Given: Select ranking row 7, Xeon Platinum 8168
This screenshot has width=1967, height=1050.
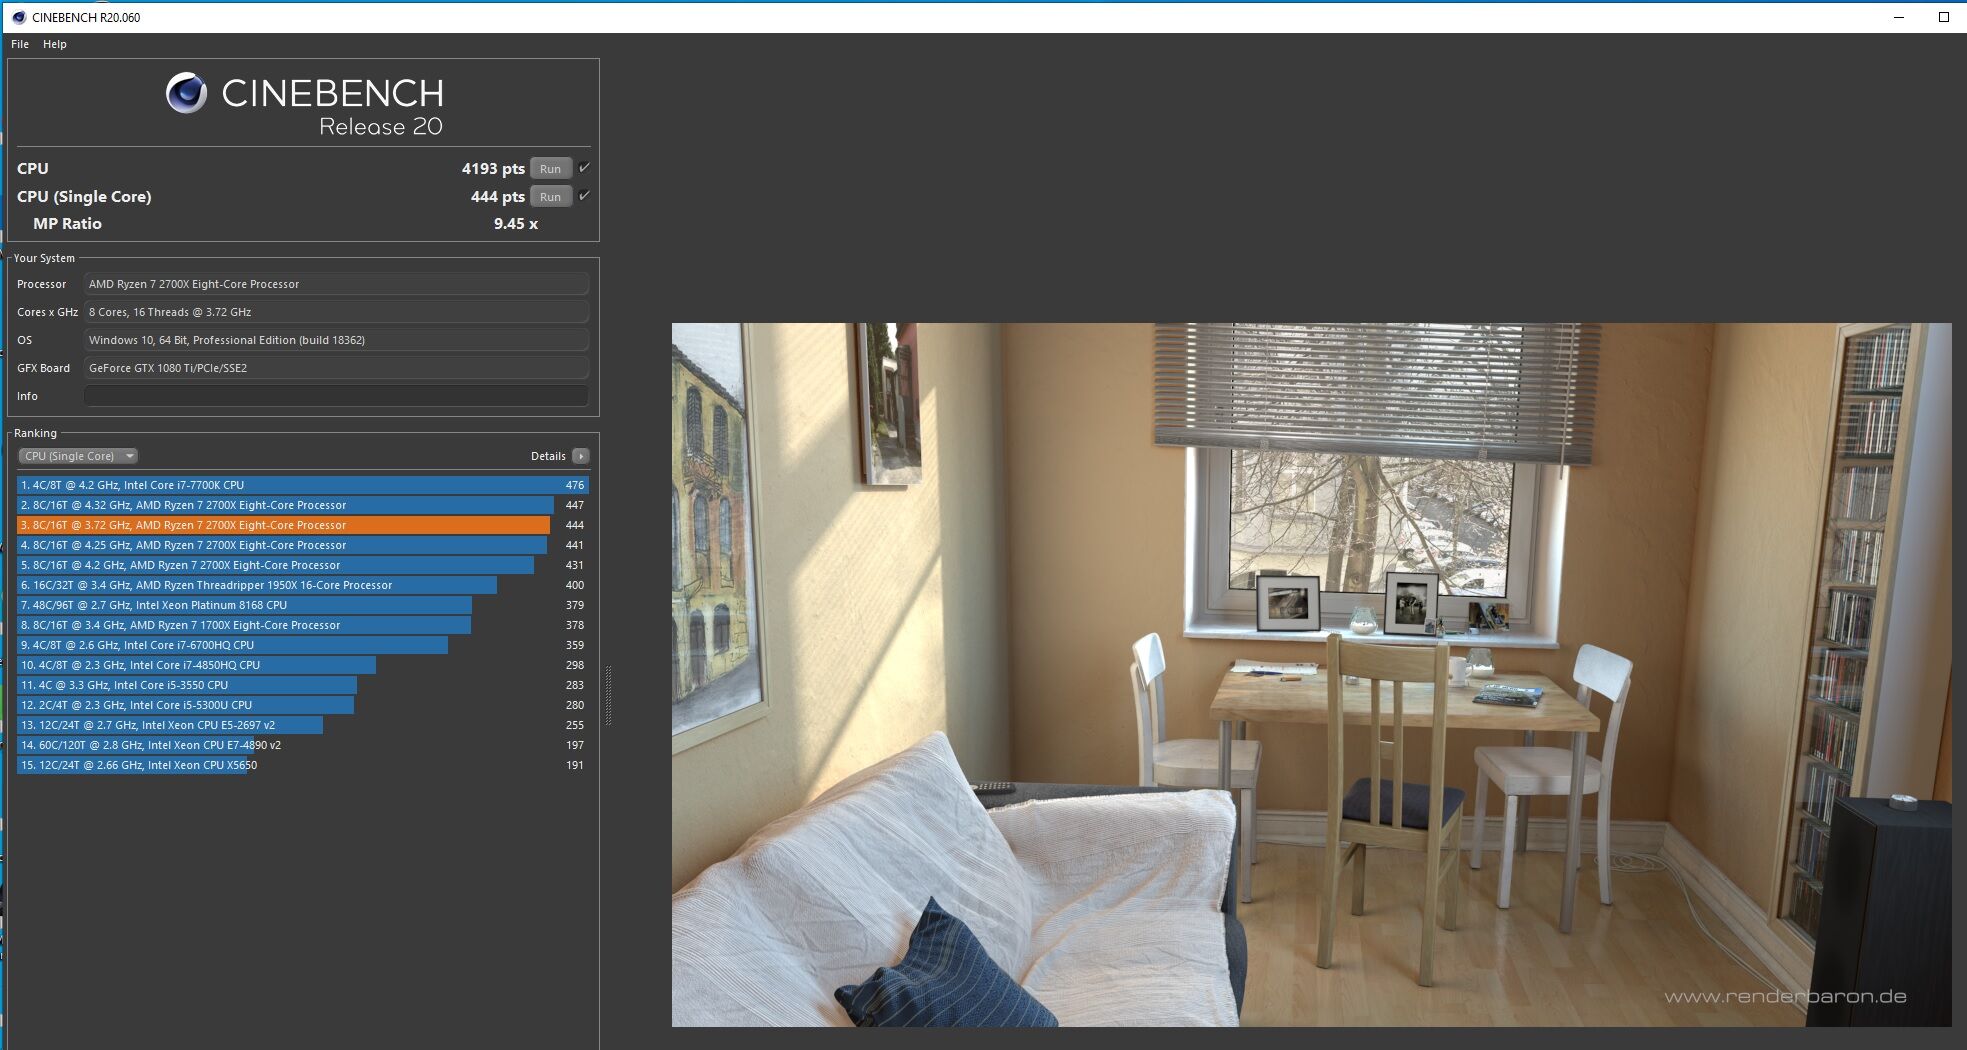Looking at the screenshot, I should pos(302,605).
